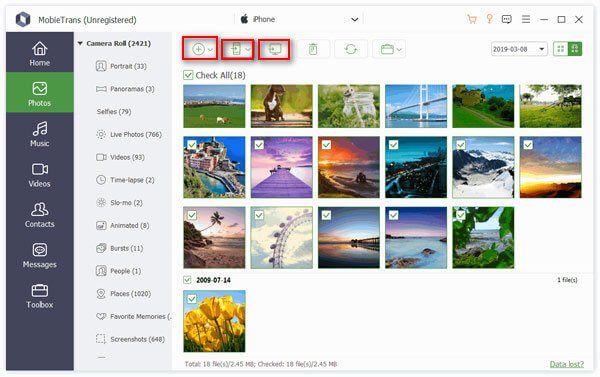Uncheck the yellow tulips photo
600x377 pixels.
(x=192, y=299)
